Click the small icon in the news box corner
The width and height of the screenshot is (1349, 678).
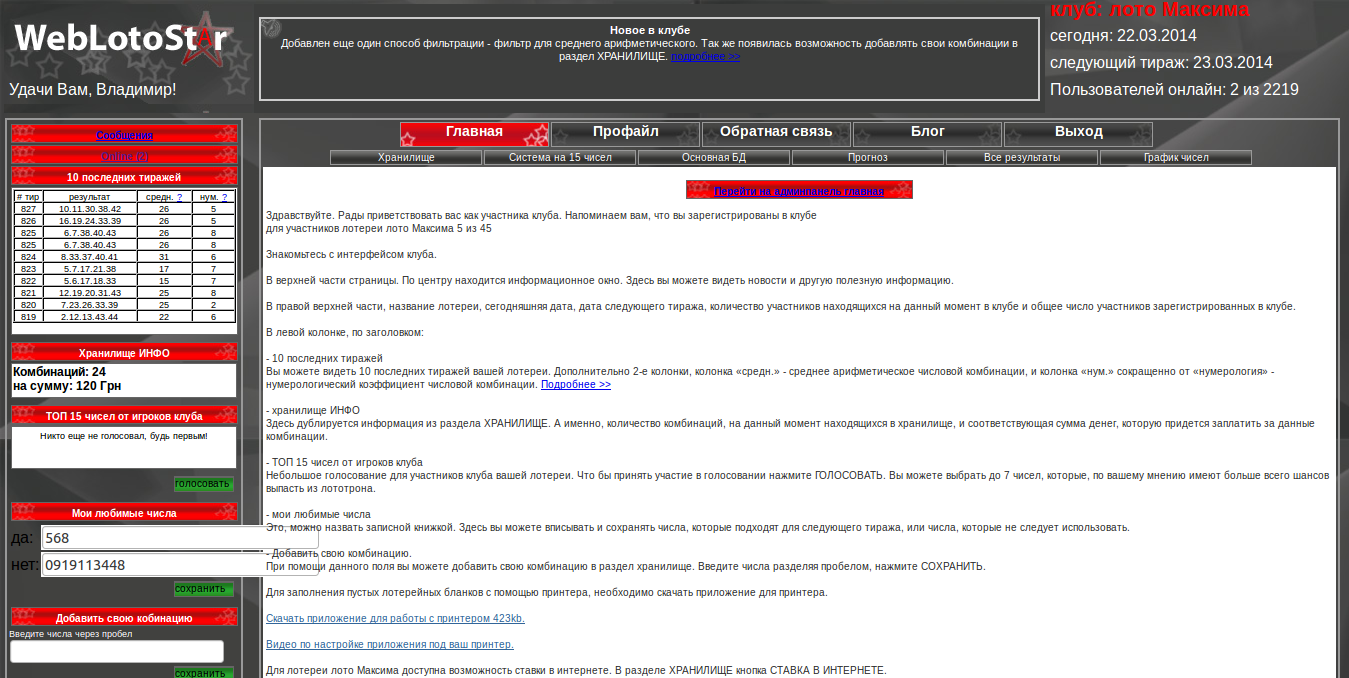(x=272, y=28)
